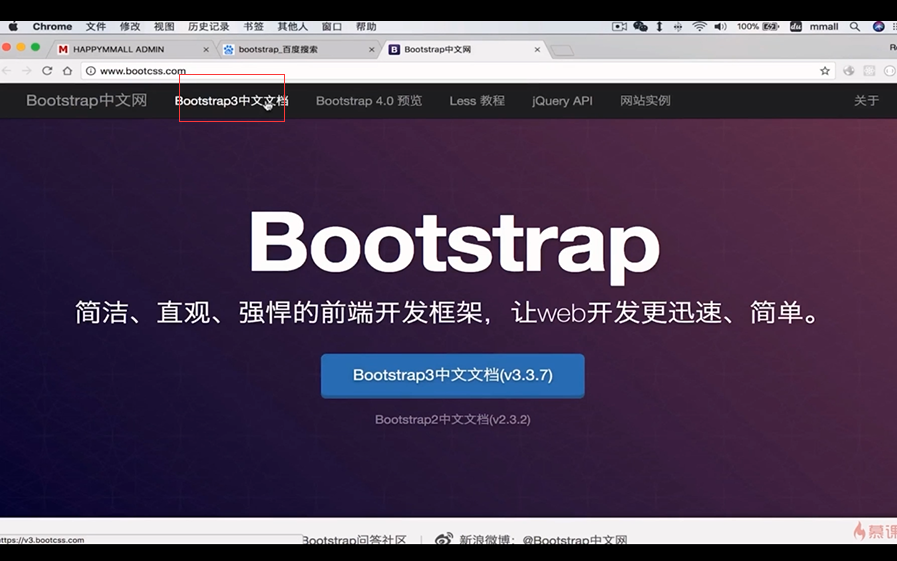Click the browser back arrow
The height and width of the screenshot is (561, 897).
click(x=7, y=70)
